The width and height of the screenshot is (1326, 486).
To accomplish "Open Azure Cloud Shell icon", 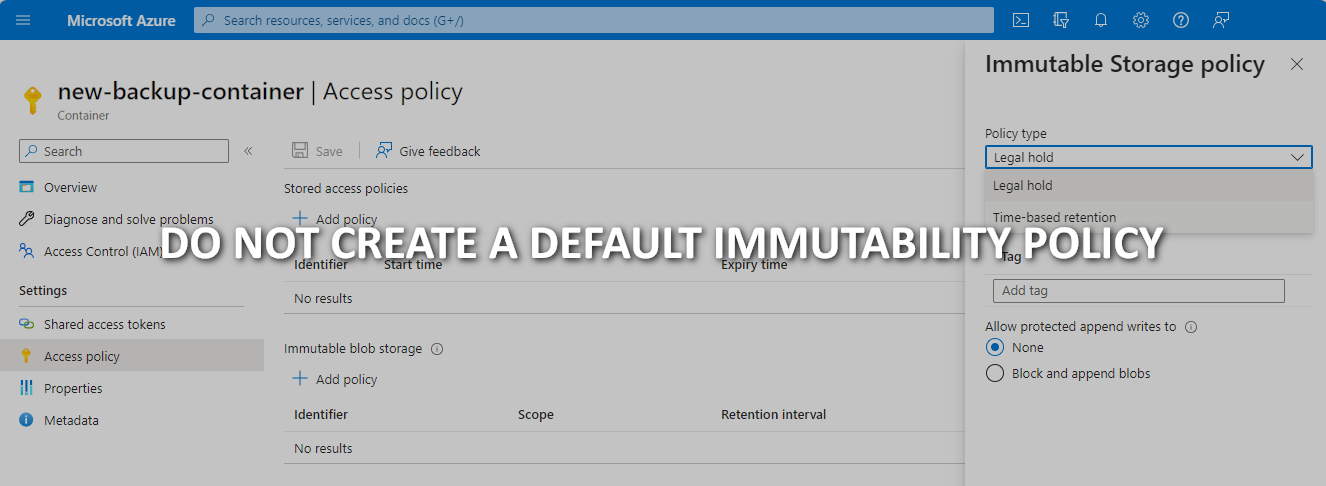I will [1021, 20].
